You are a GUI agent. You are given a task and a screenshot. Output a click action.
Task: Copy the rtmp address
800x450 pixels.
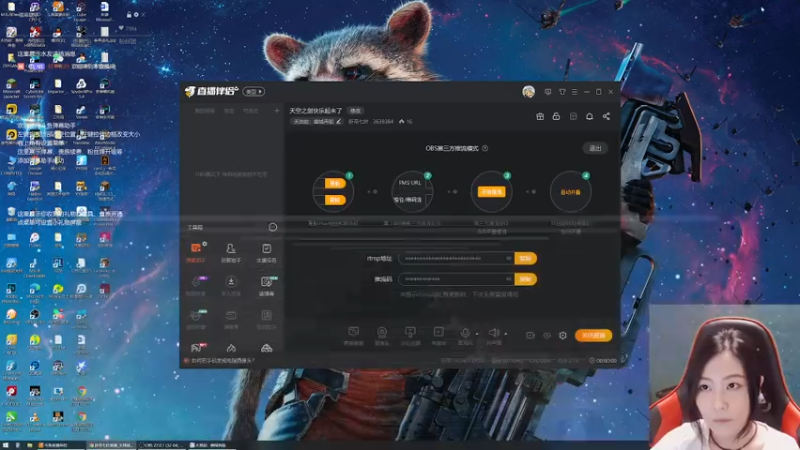tap(526, 258)
